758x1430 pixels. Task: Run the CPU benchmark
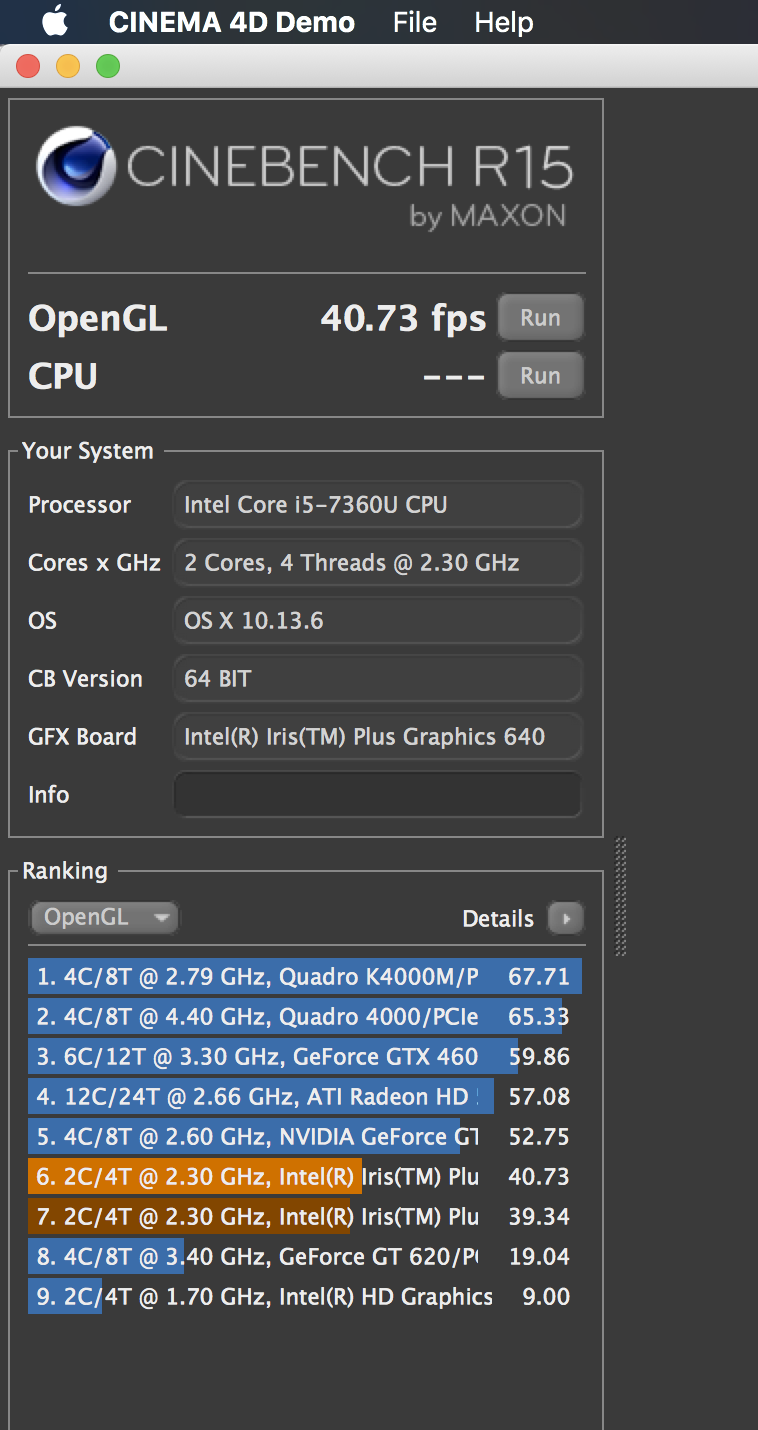point(540,375)
